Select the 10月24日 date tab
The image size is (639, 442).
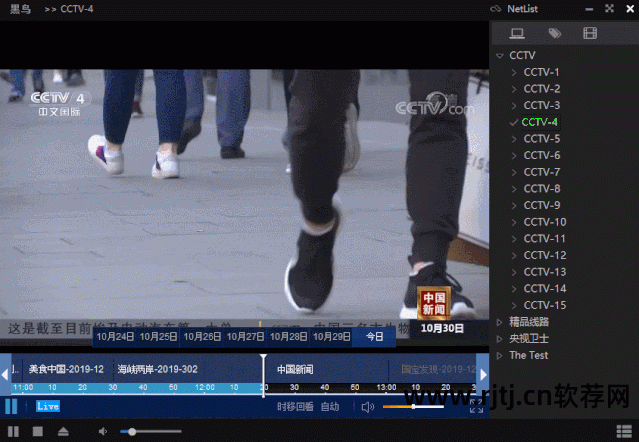click(x=115, y=336)
